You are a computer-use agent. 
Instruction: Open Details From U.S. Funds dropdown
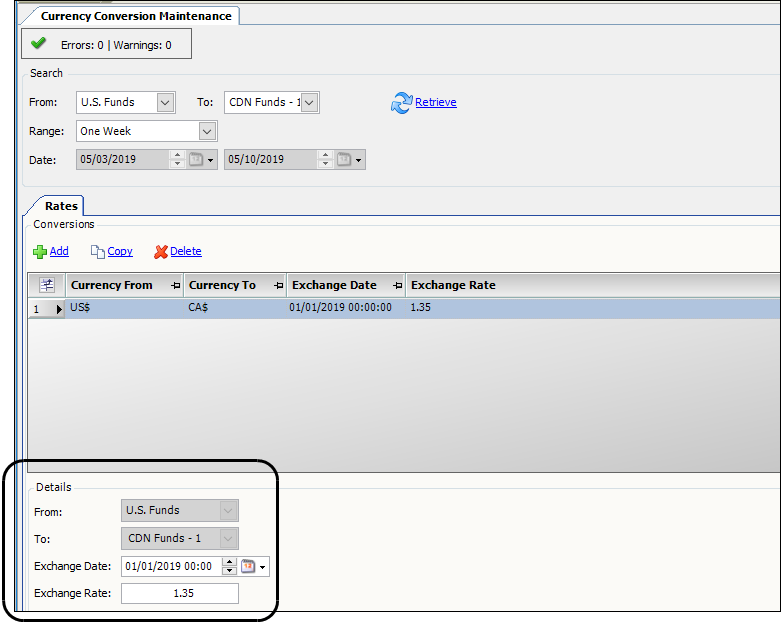229,510
